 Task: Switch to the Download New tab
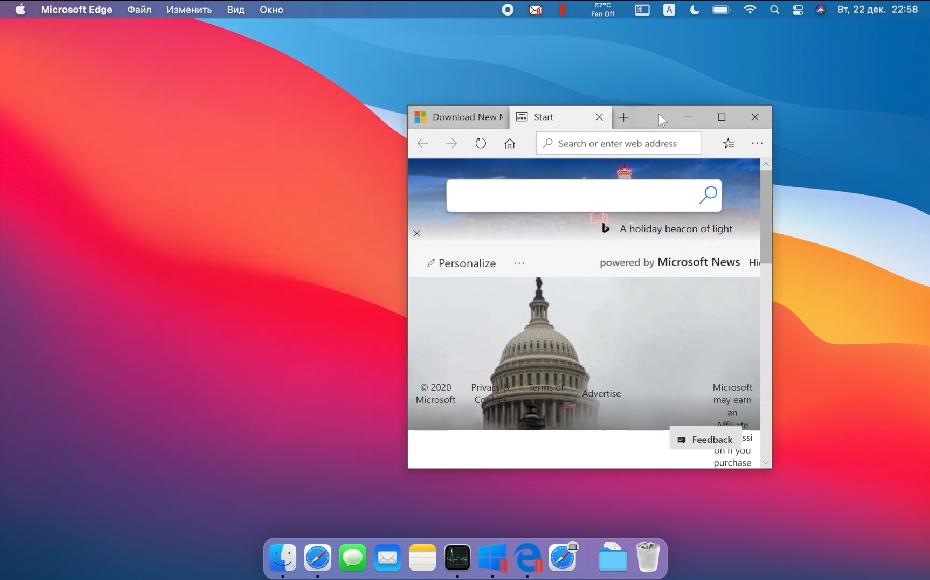click(458, 118)
